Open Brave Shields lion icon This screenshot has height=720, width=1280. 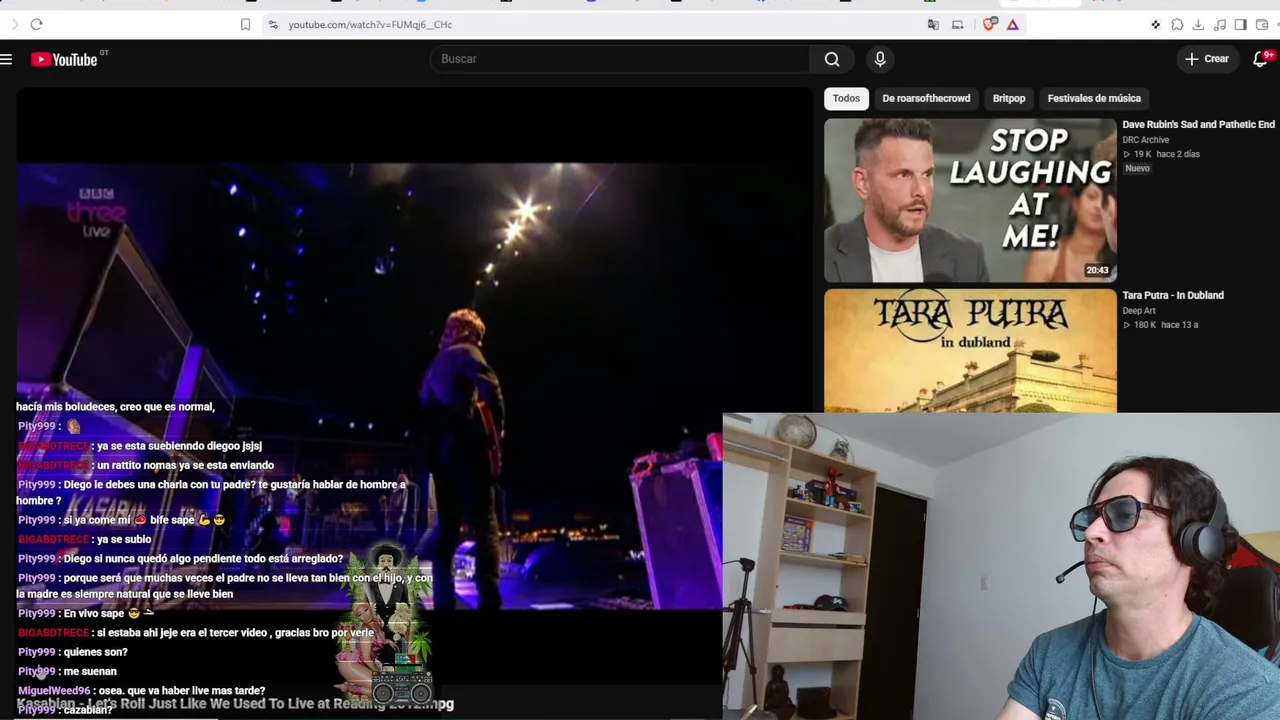pyautogui.click(x=989, y=24)
